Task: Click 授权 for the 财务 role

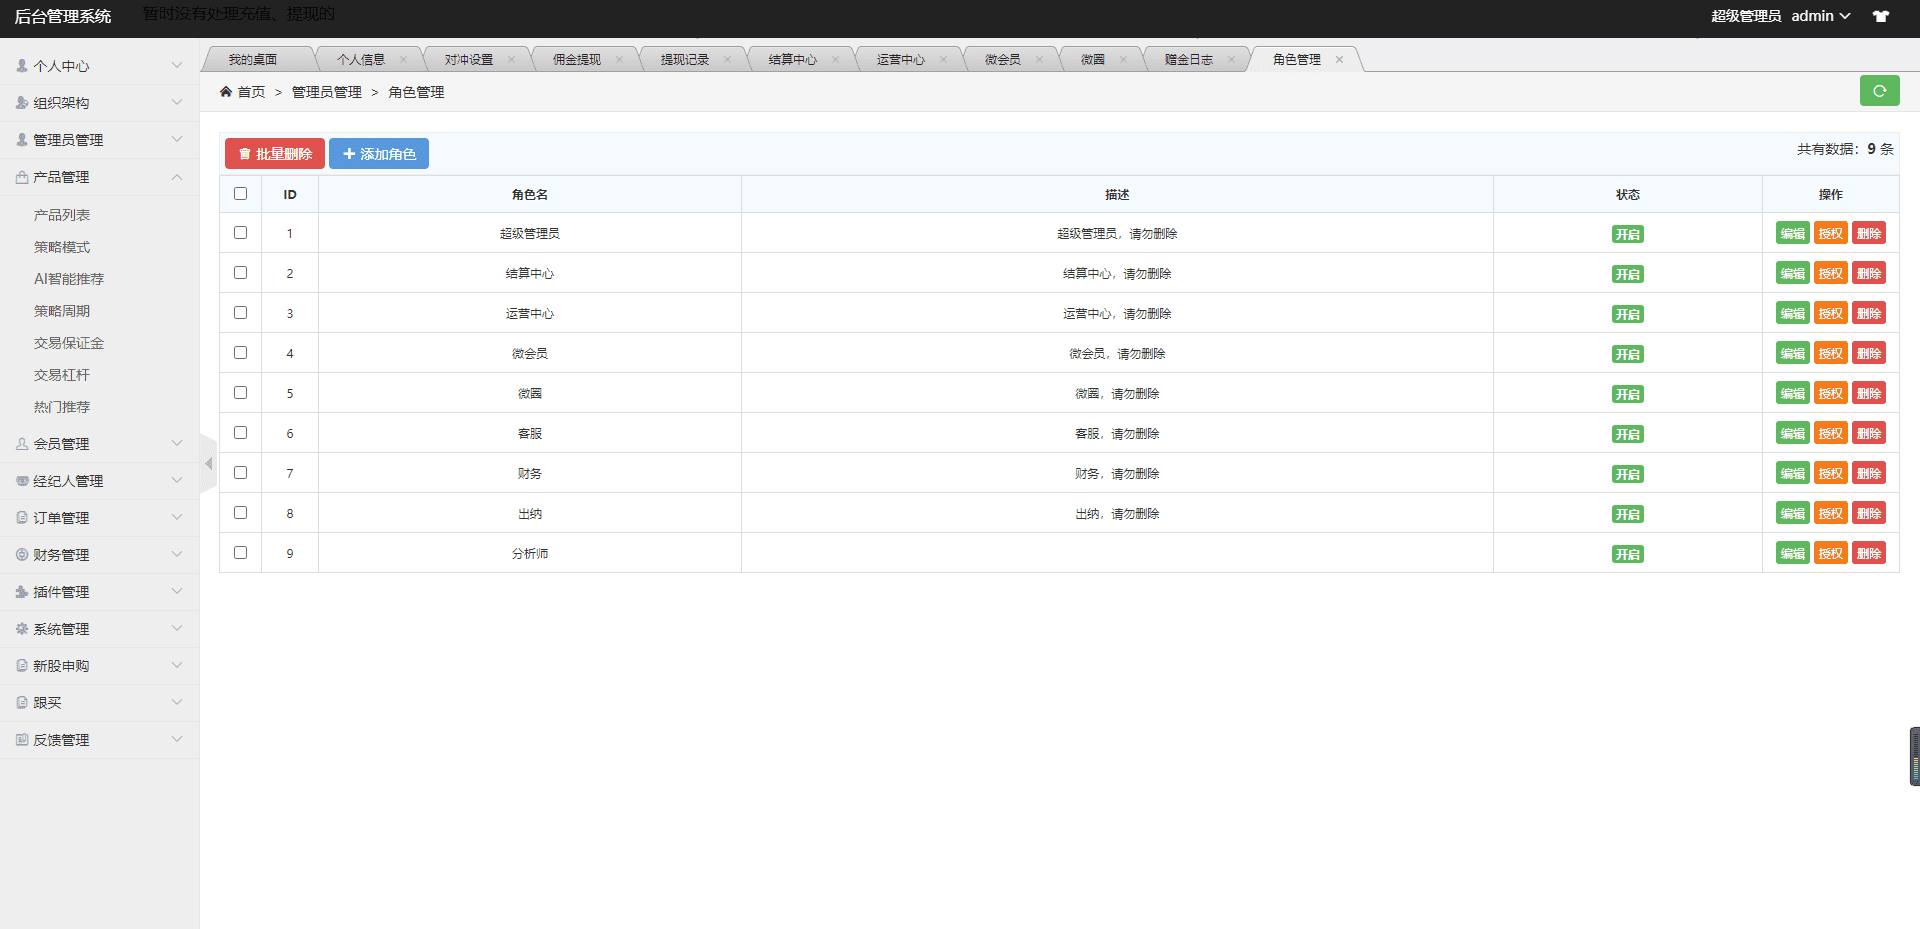Action: [x=1830, y=474]
